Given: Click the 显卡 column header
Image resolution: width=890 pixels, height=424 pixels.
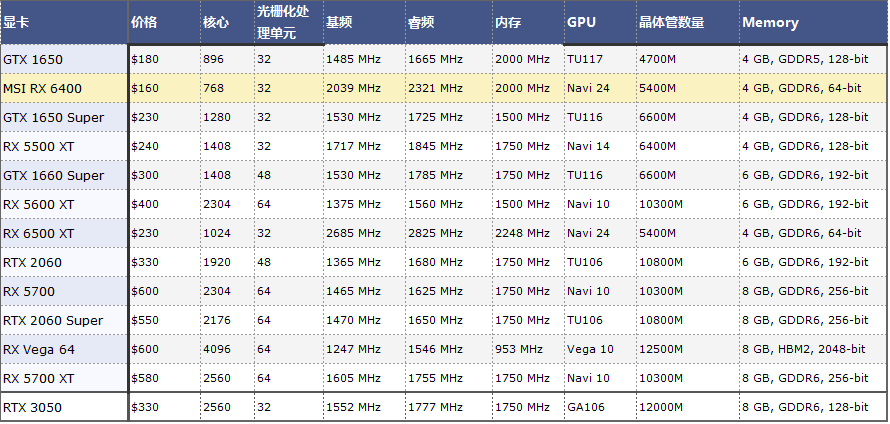Looking at the screenshot, I should coord(64,23).
